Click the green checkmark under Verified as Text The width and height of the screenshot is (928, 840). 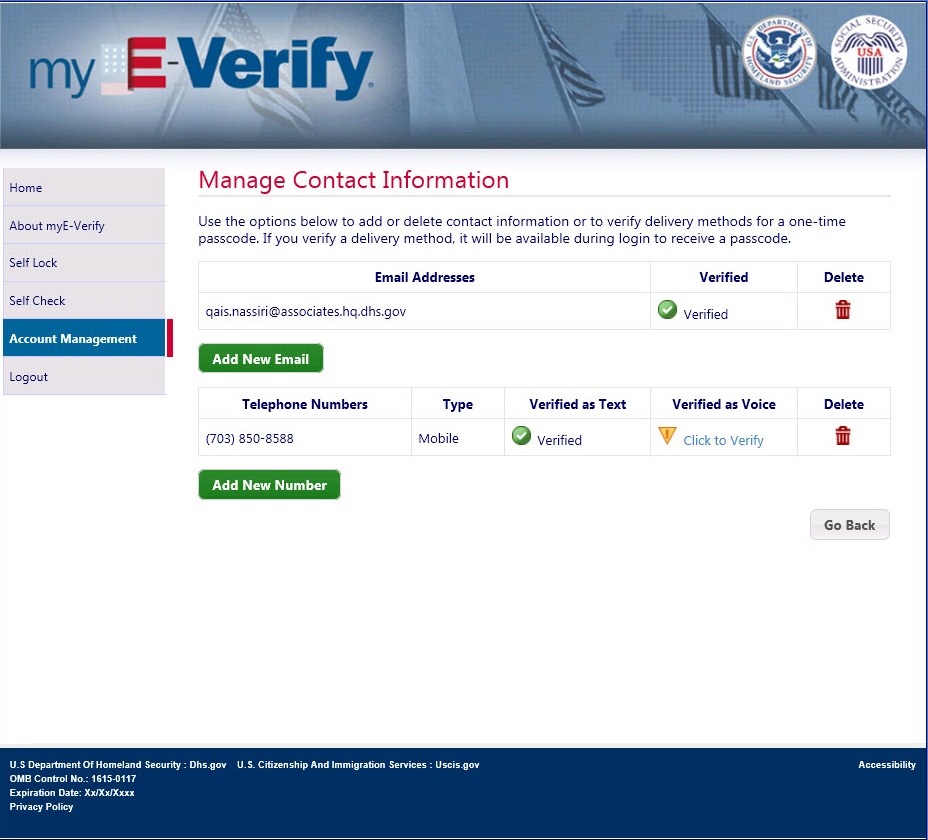(521, 435)
